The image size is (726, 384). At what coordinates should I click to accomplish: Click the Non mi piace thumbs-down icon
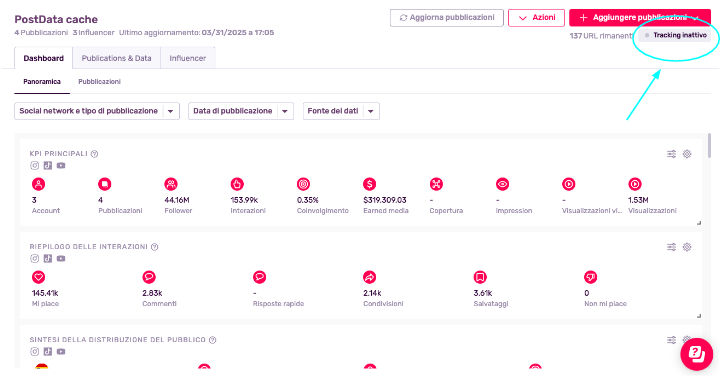(590, 277)
